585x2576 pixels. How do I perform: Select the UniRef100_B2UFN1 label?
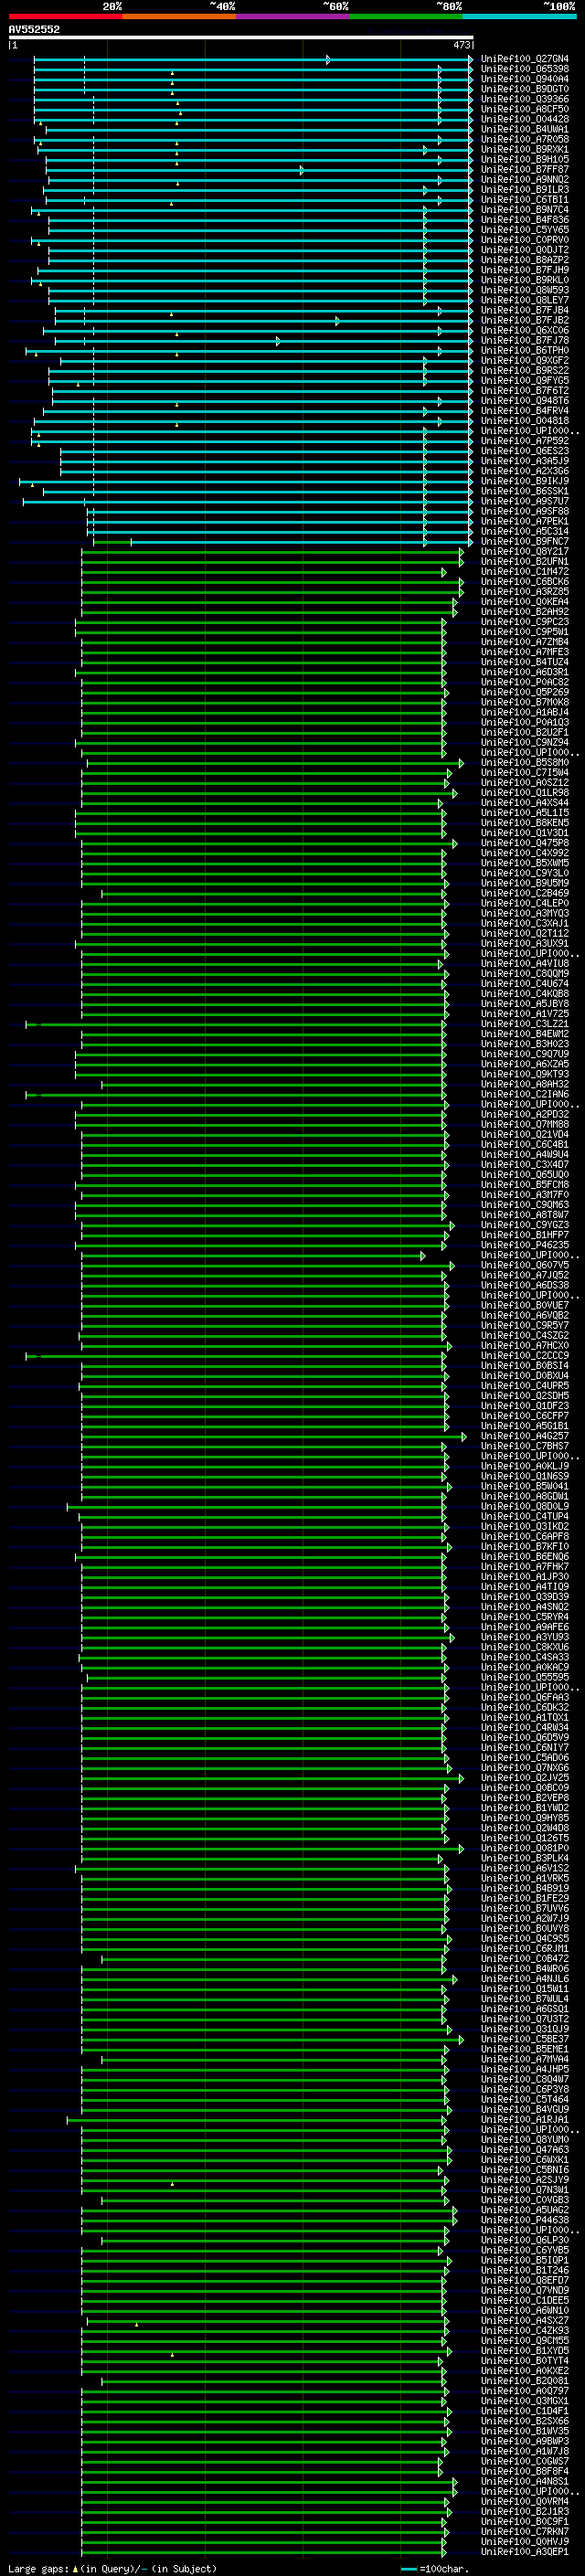(x=525, y=562)
